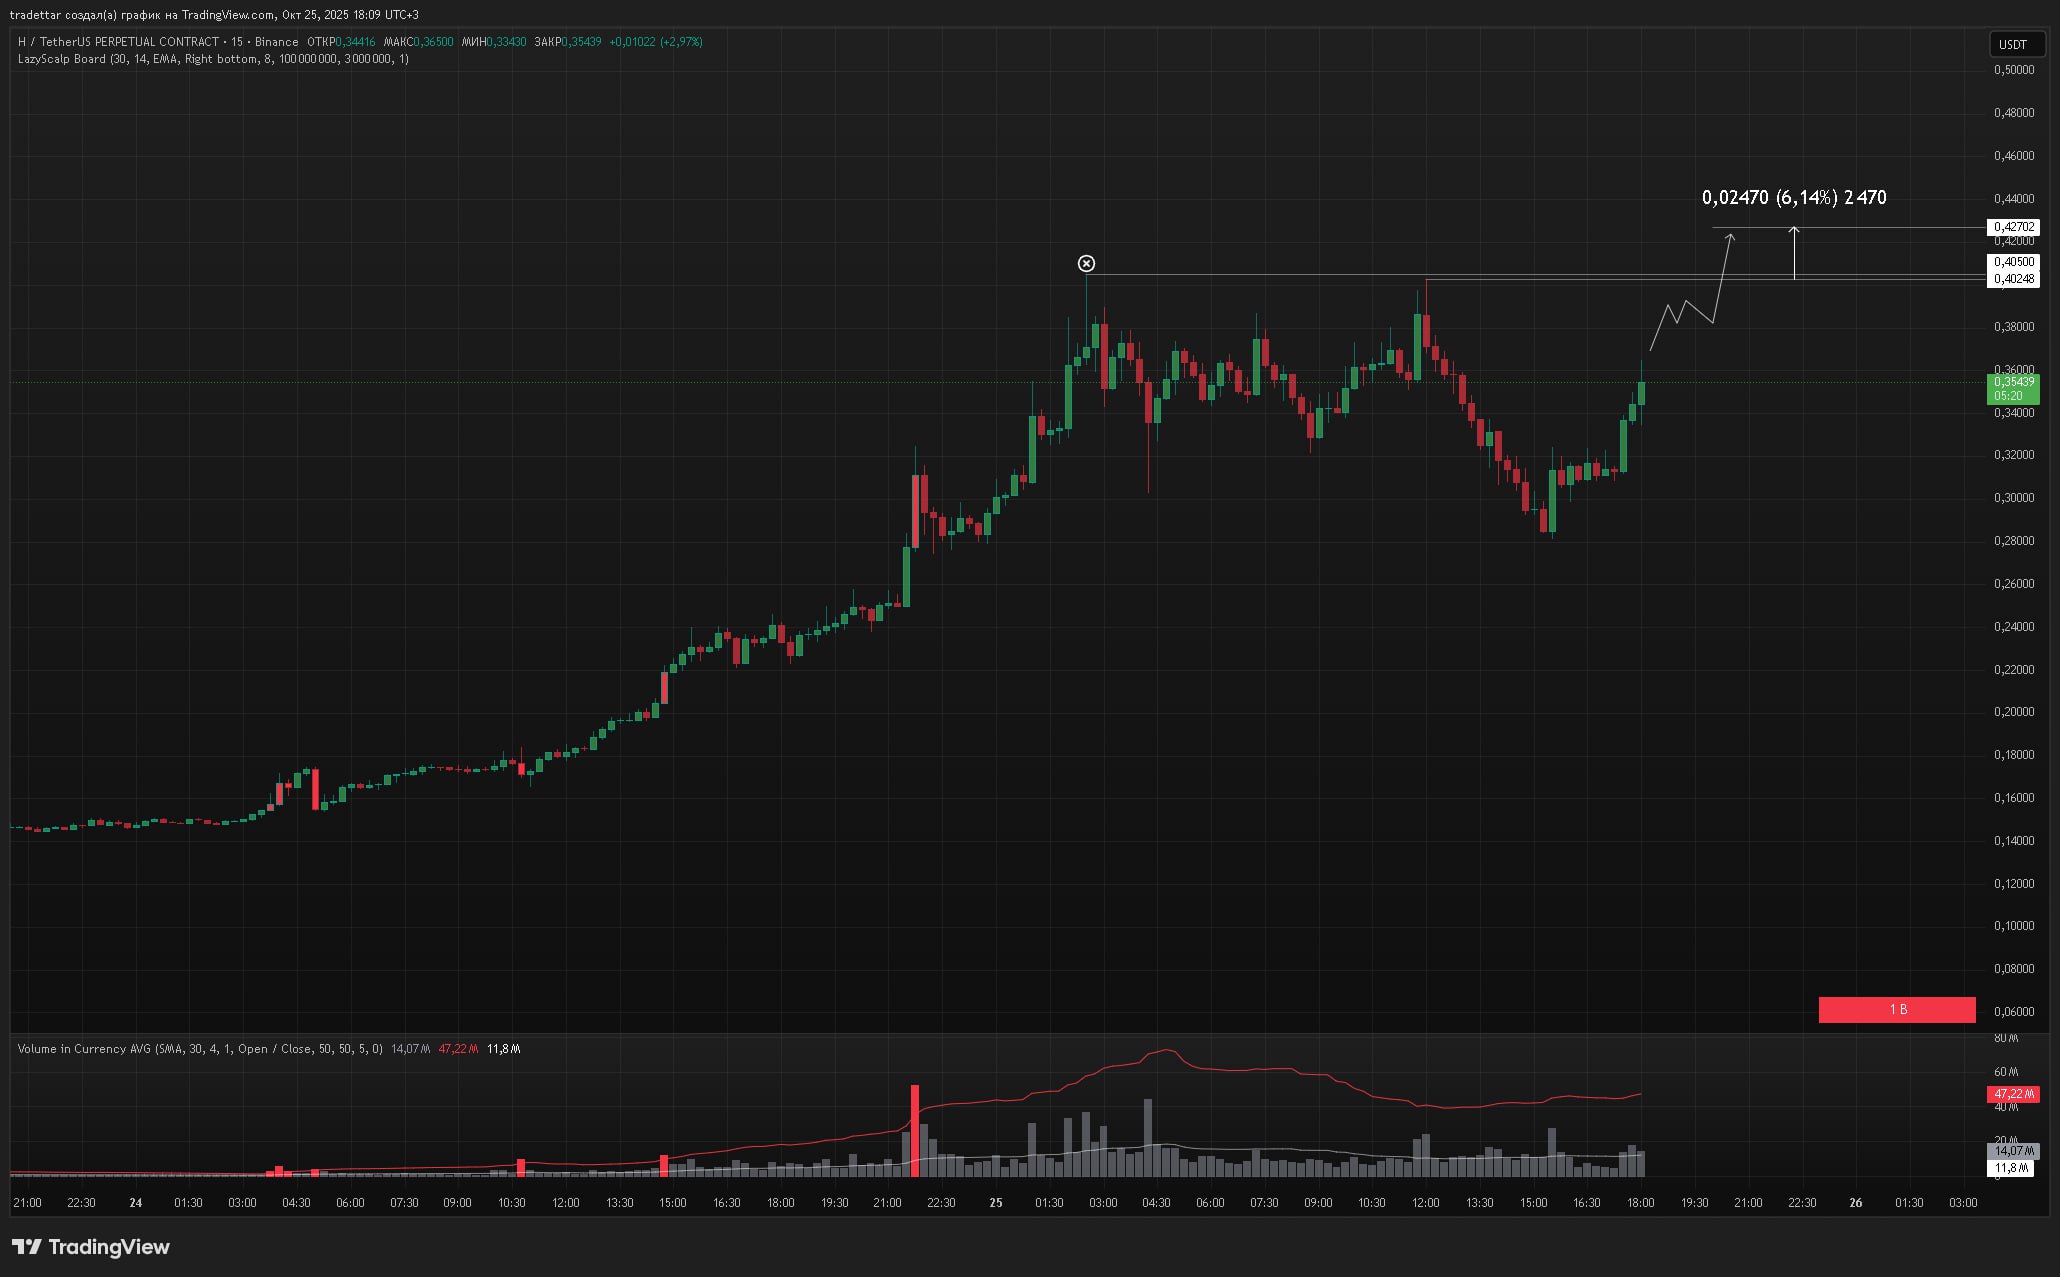
Task: Click the LazyScalp Board indicator title
Action: (62, 59)
